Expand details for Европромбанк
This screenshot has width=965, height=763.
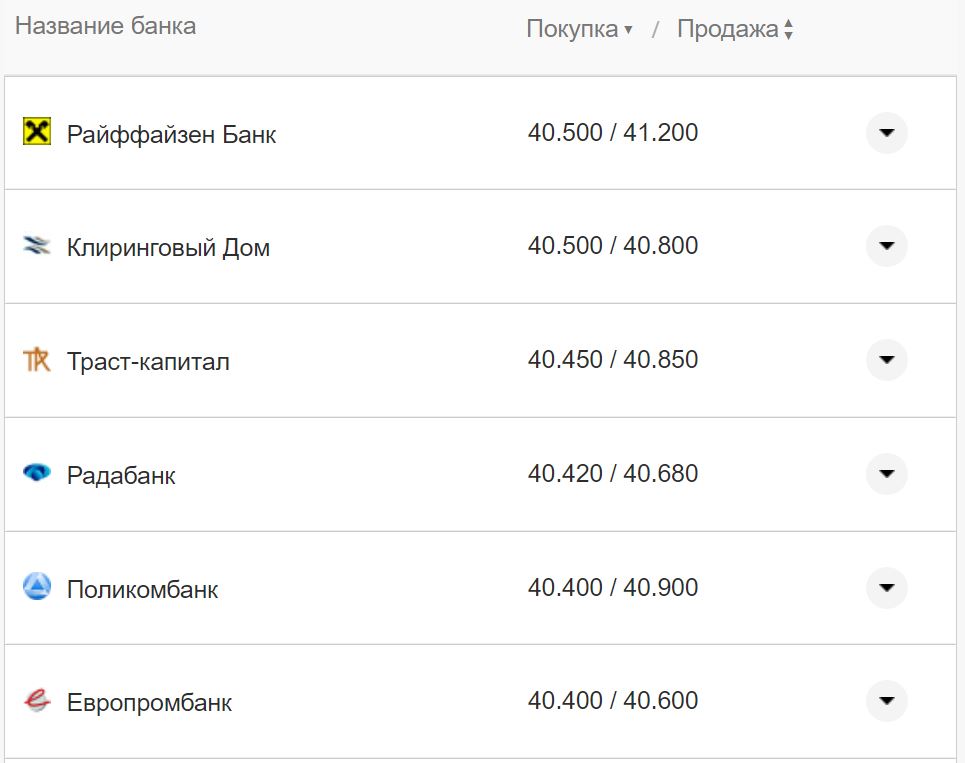click(886, 702)
